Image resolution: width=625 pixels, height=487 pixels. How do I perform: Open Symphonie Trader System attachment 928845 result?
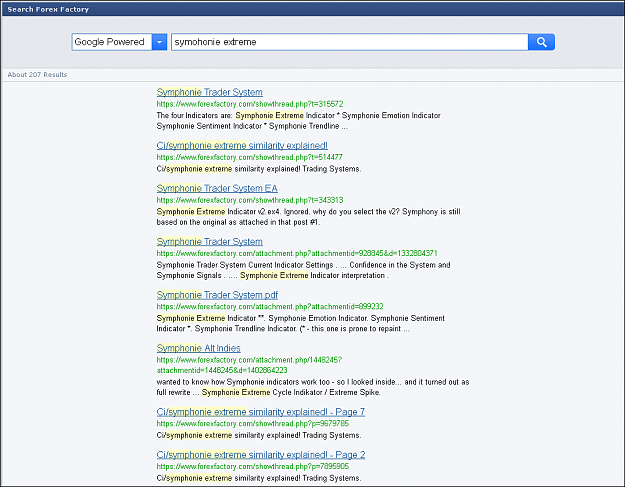coord(209,242)
